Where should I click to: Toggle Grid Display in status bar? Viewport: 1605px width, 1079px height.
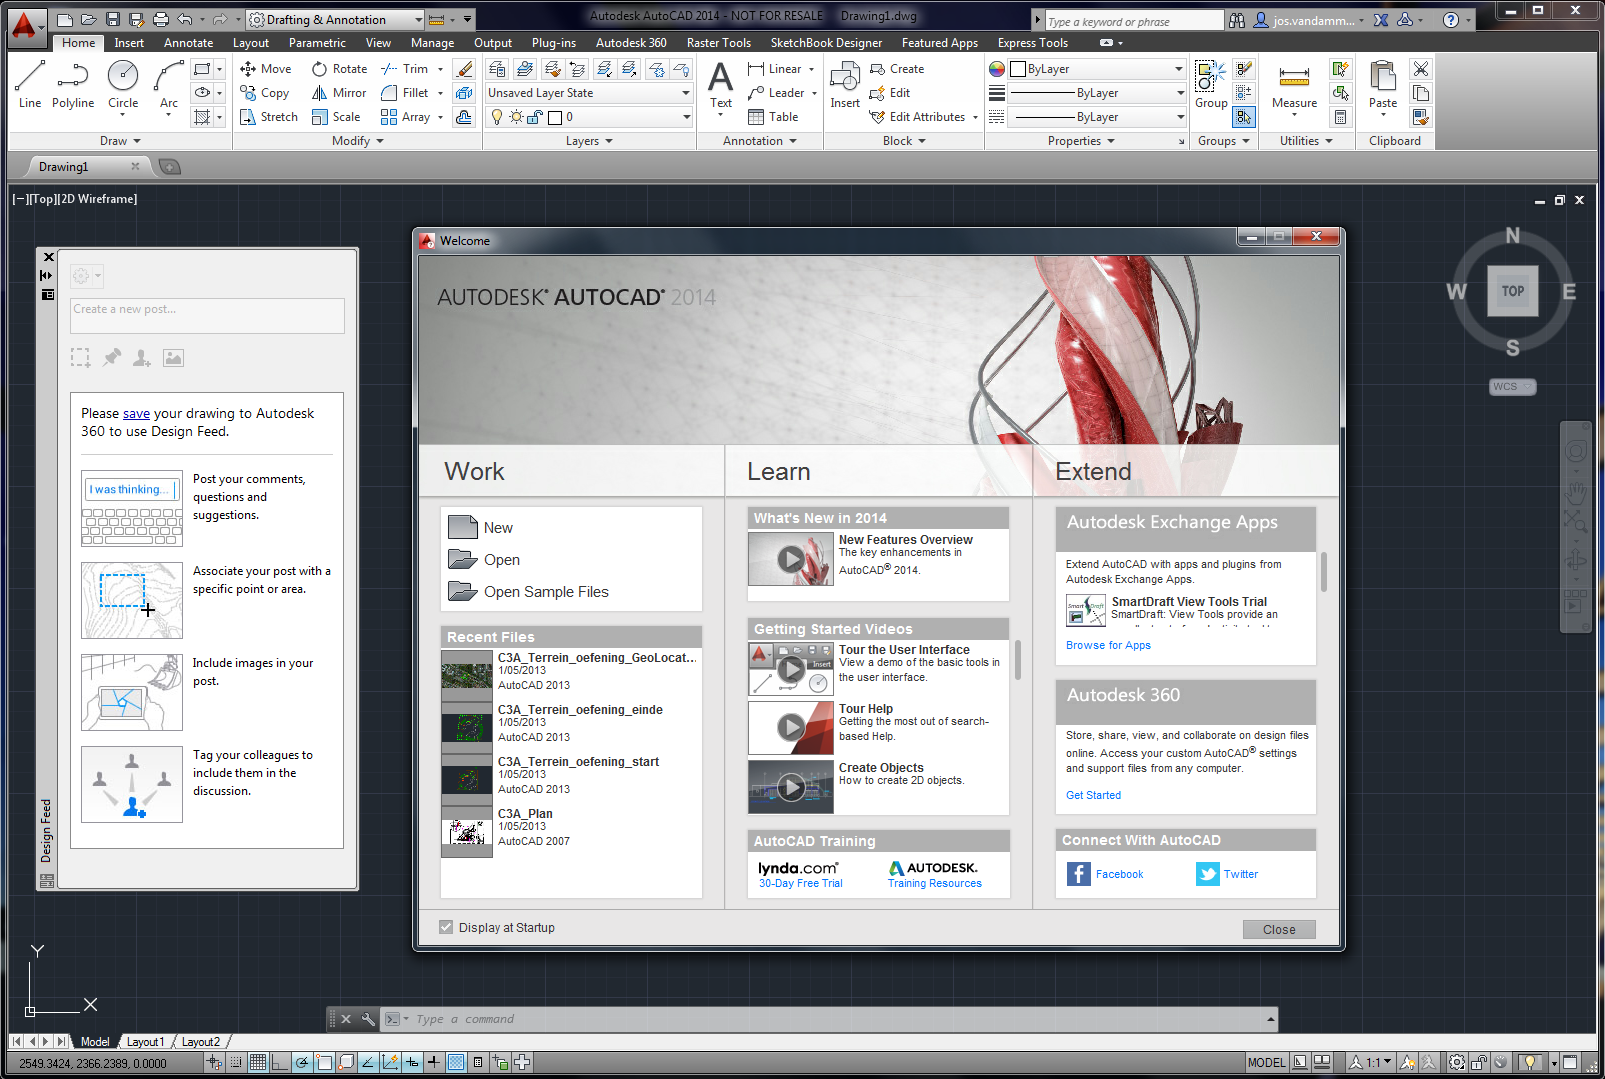258,1062
